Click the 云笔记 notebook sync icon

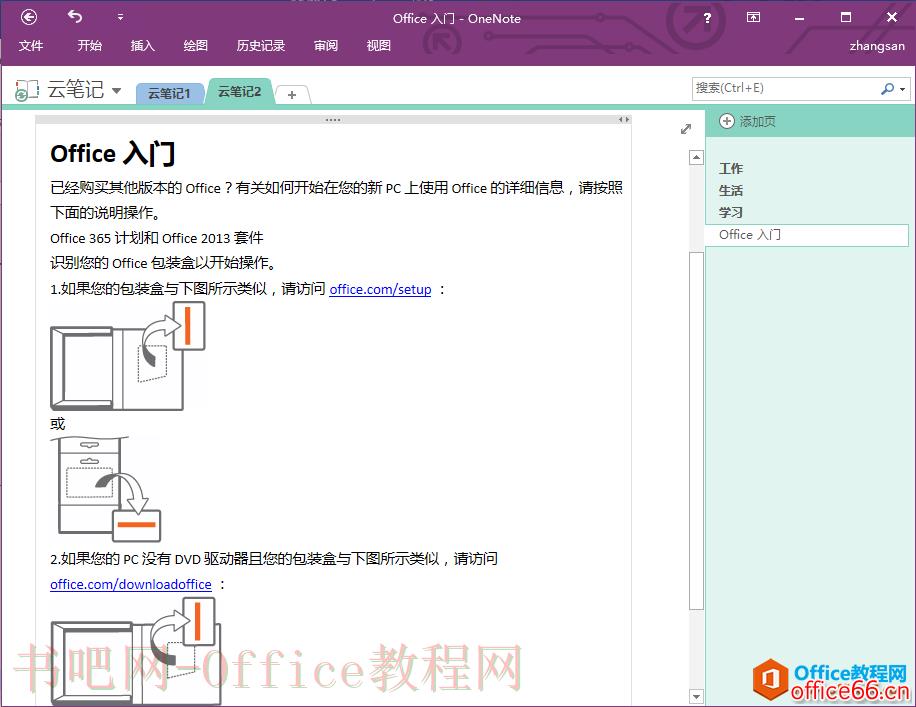tap(26, 91)
